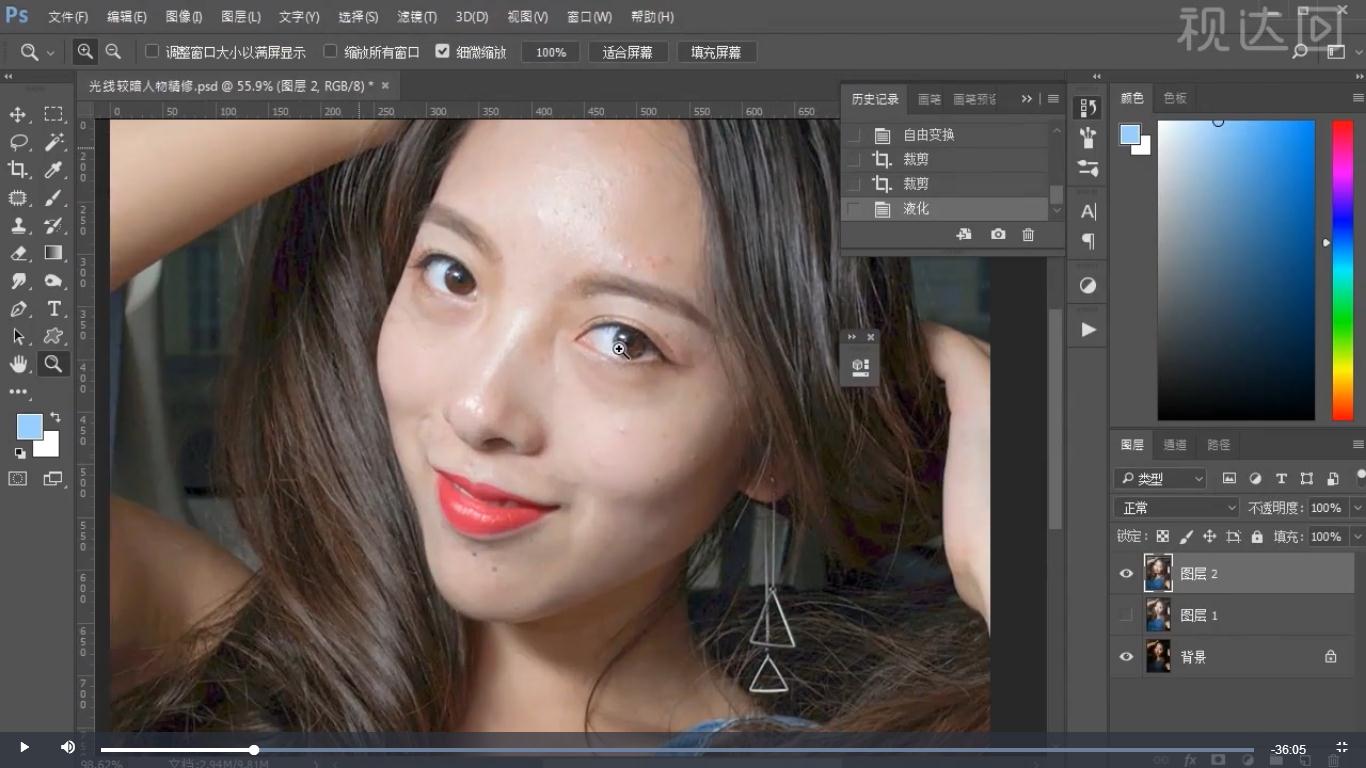The width and height of the screenshot is (1366, 768).
Task: Select the Eraser tool
Action: pos(18,254)
